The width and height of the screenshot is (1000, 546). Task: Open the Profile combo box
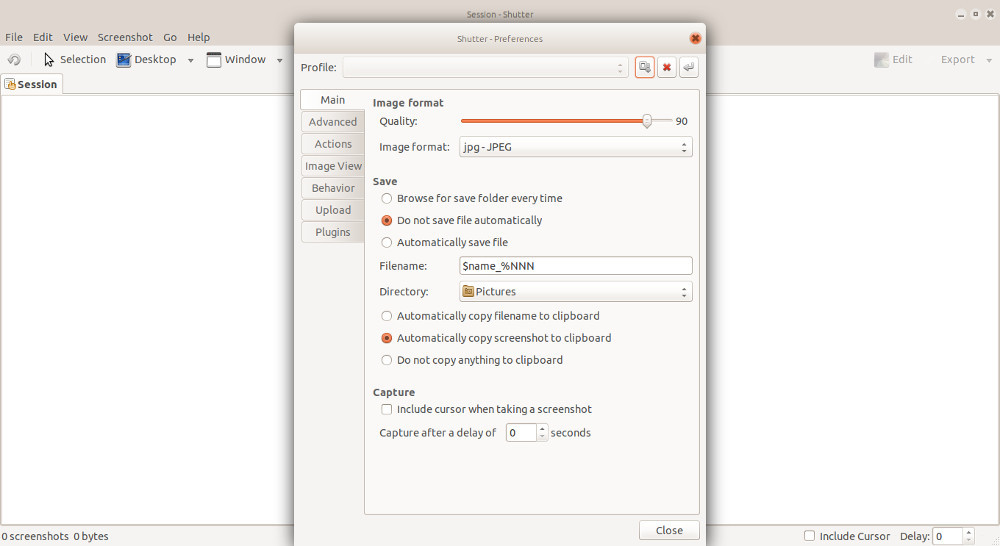(485, 68)
